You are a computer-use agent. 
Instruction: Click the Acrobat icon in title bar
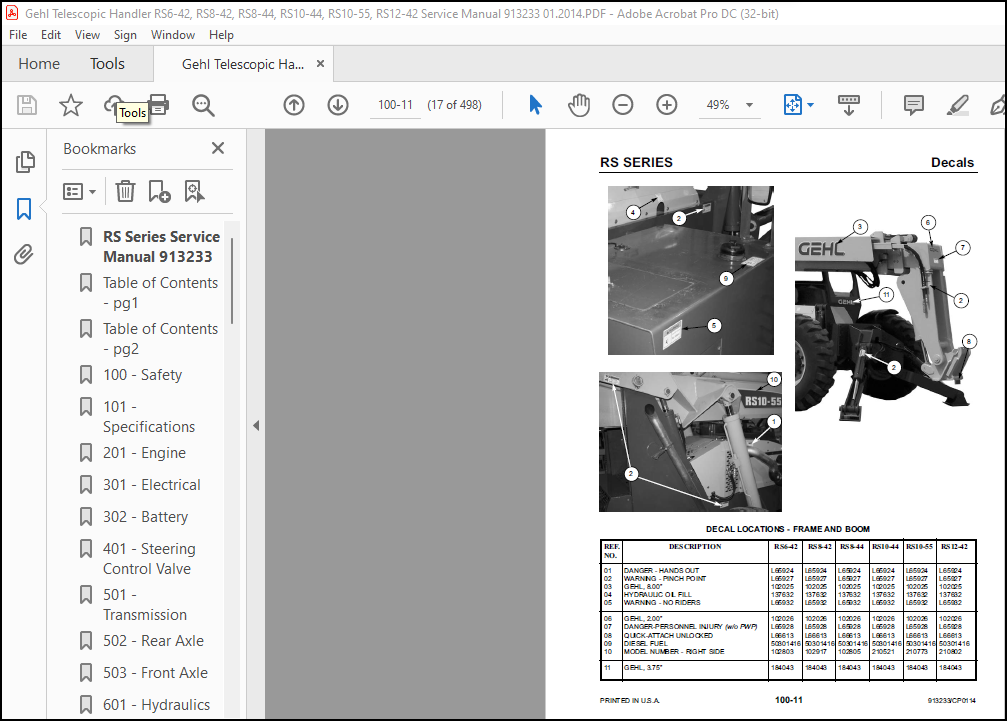pos(12,13)
